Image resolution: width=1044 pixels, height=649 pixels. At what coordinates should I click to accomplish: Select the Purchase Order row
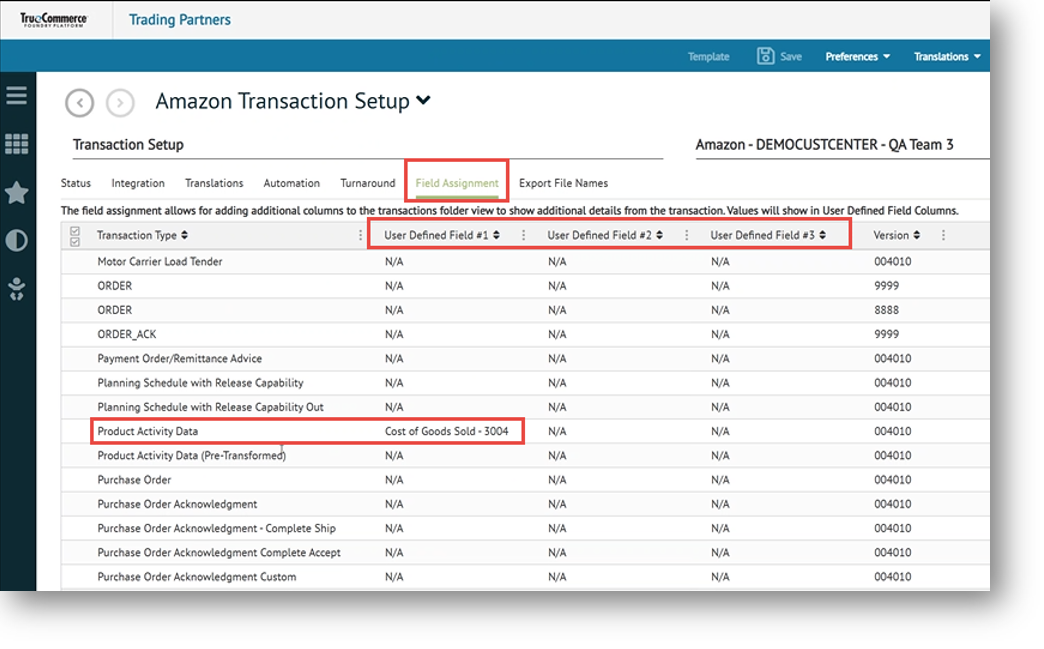coord(525,480)
